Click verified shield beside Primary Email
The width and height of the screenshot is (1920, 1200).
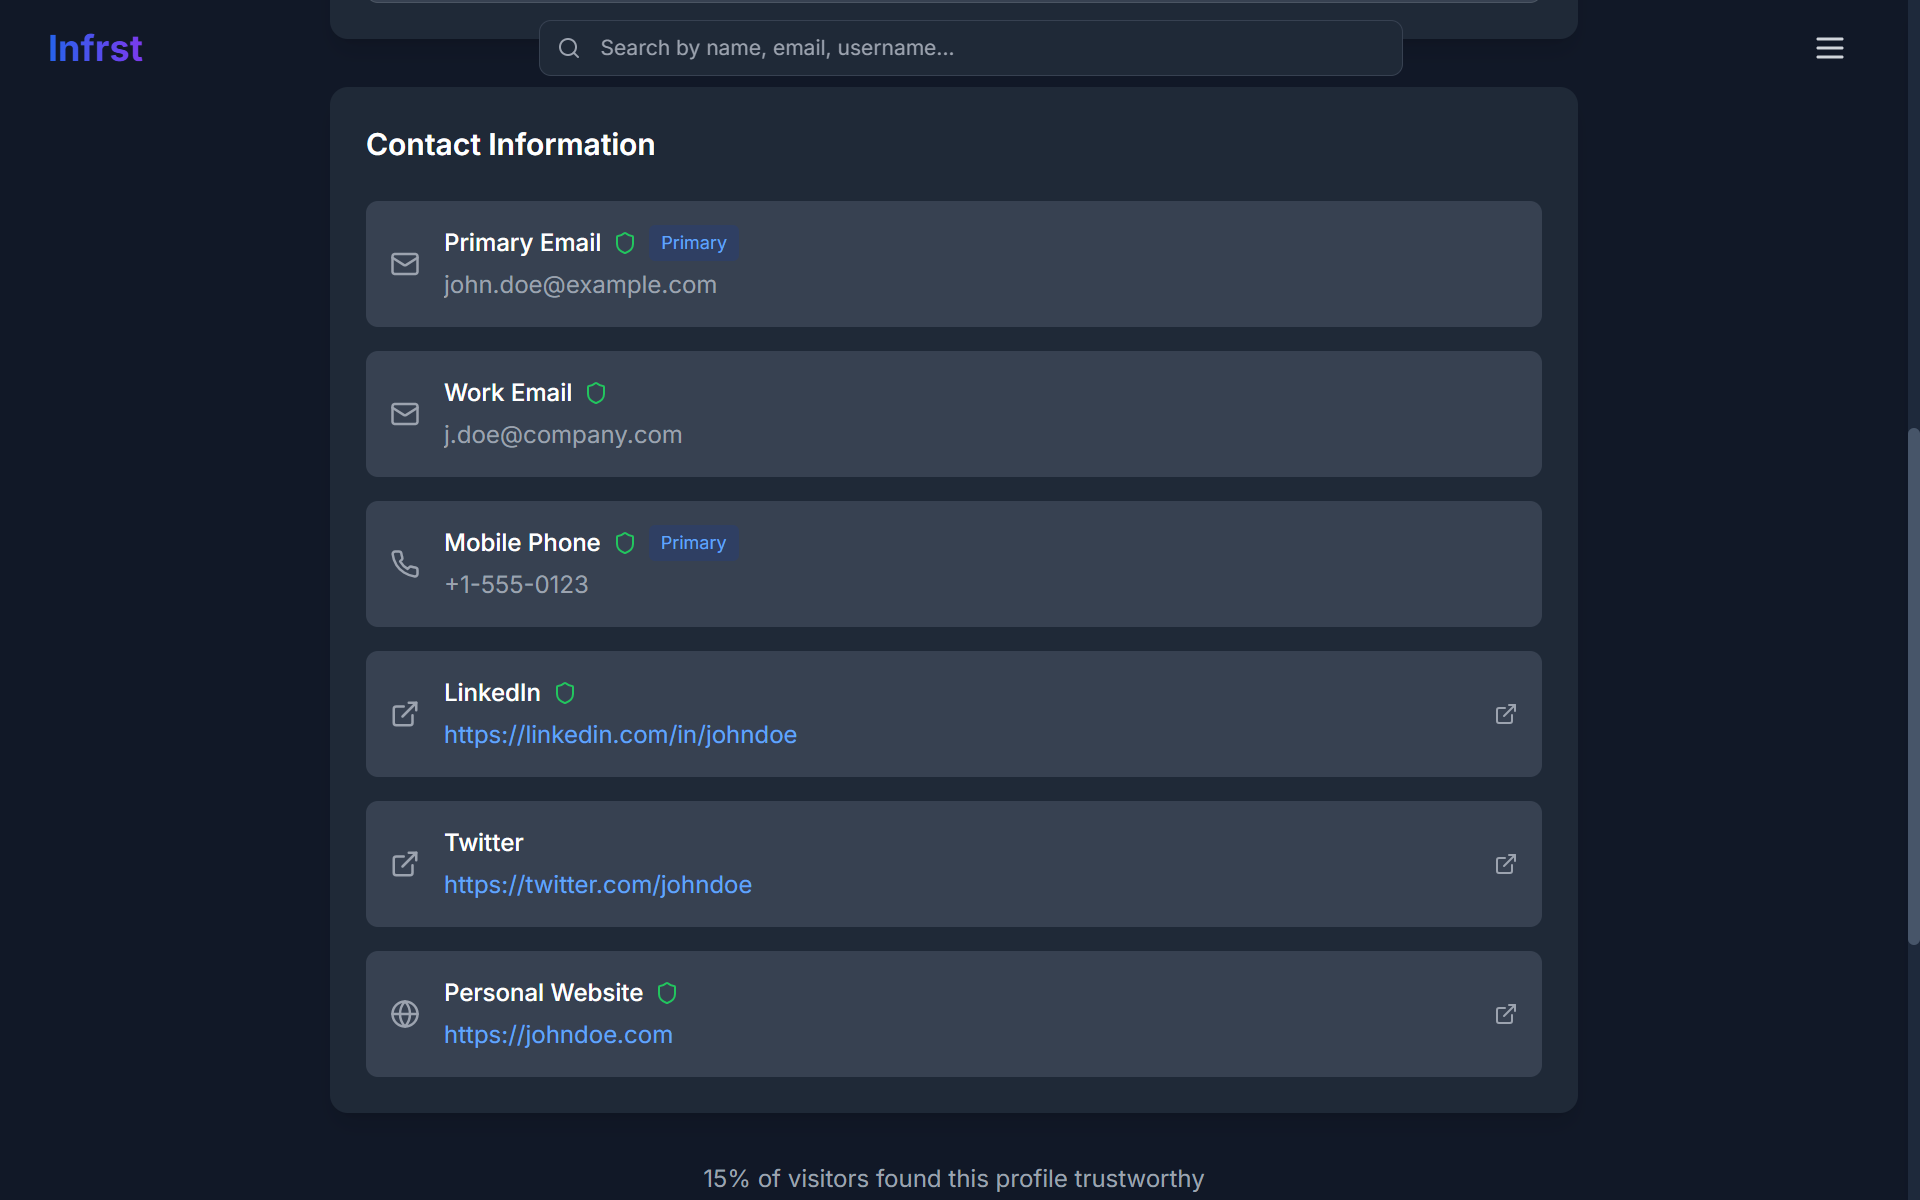click(625, 243)
